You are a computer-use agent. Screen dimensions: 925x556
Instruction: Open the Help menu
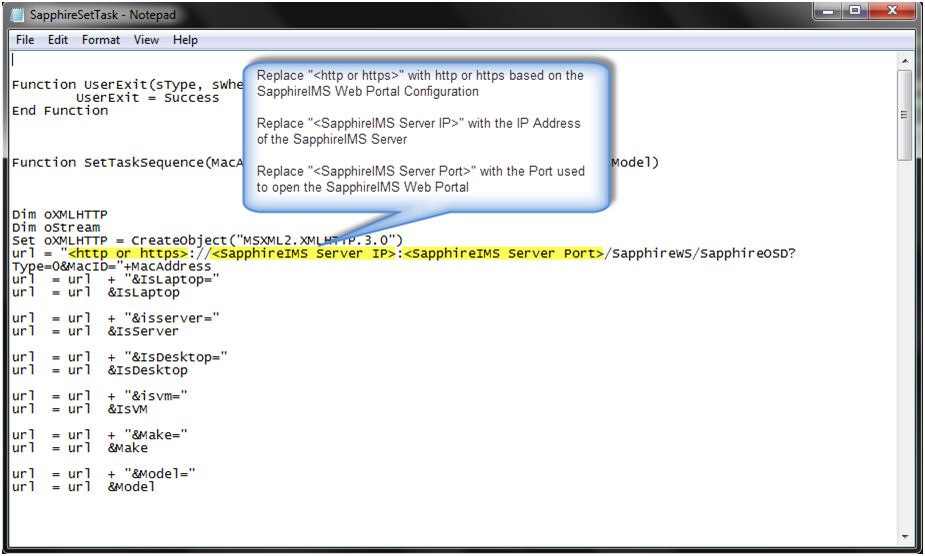(x=185, y=40)
